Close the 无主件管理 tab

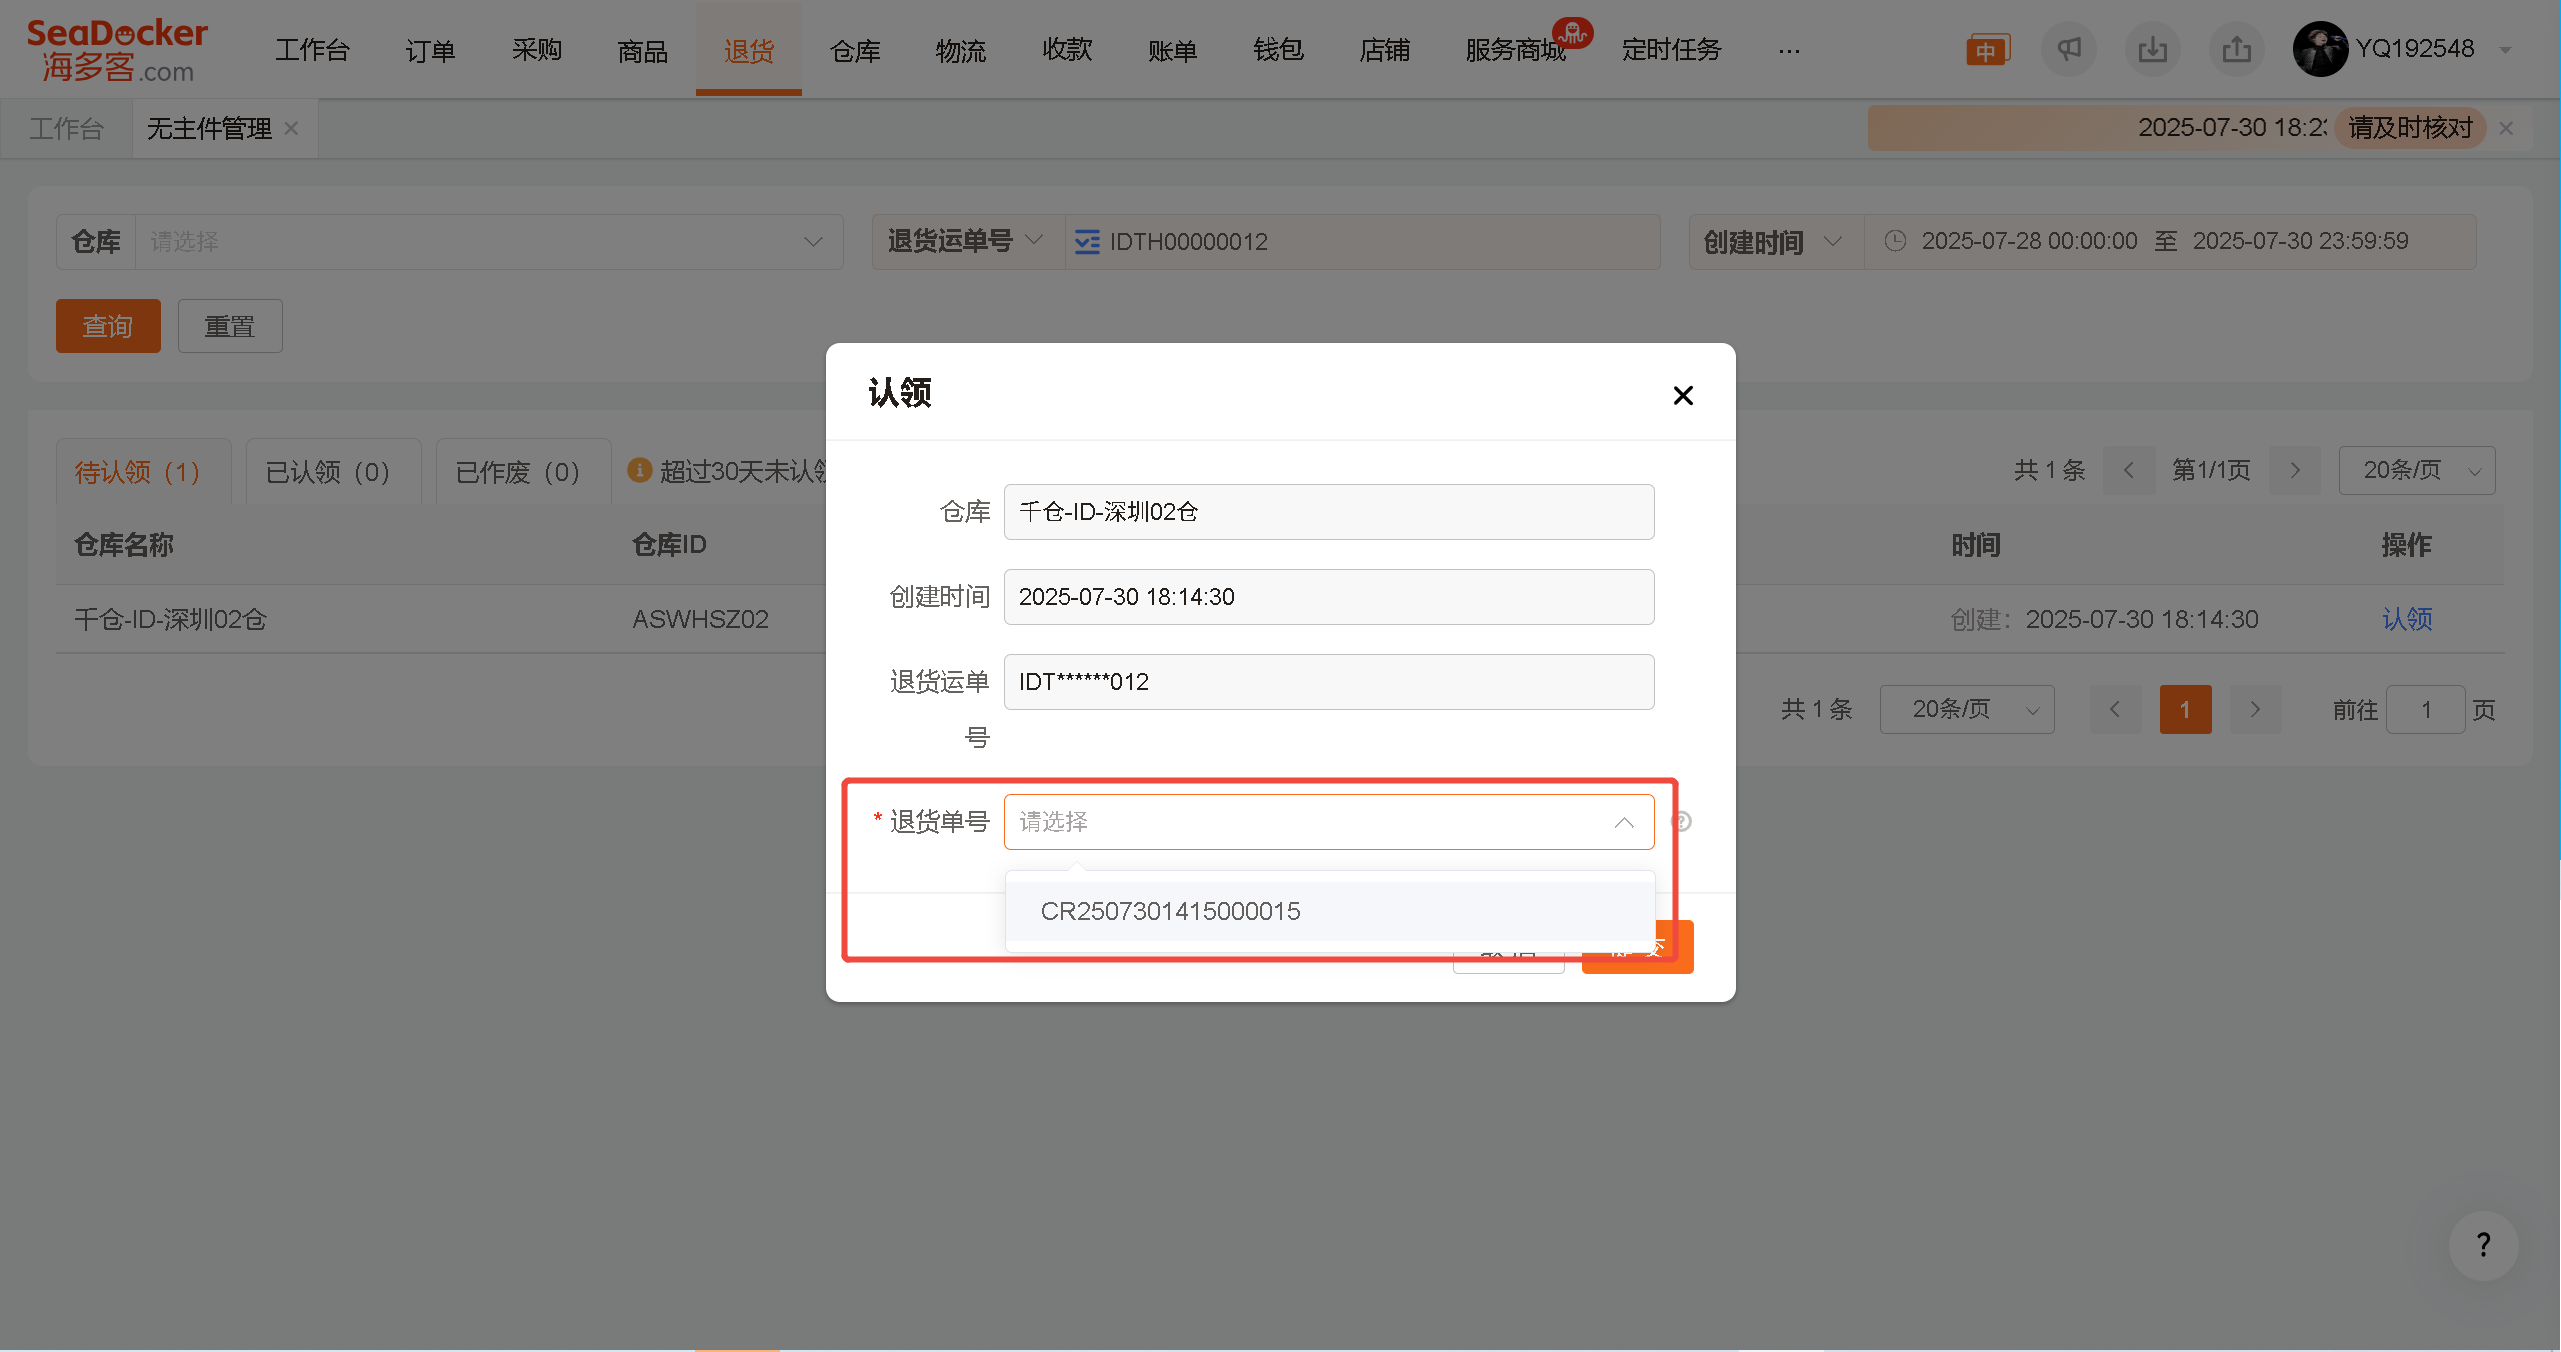[x=291, y=128]
